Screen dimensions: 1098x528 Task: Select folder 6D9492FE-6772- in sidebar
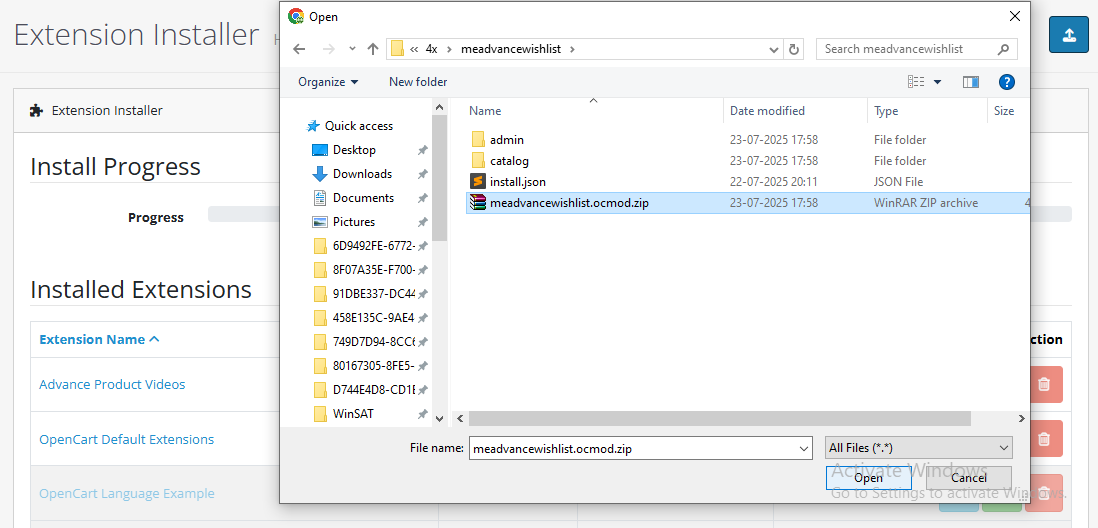pyautogui.click(x=374, y=245)
